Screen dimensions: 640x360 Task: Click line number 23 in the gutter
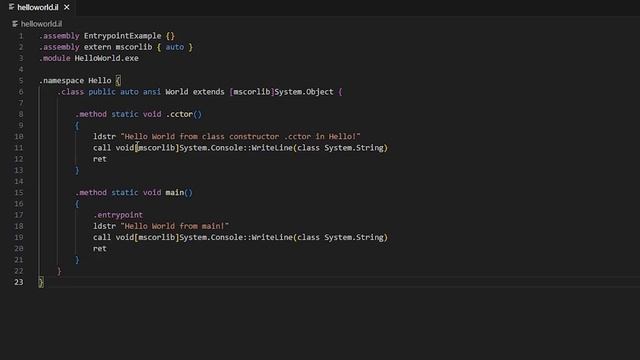(x=19, y=282)
